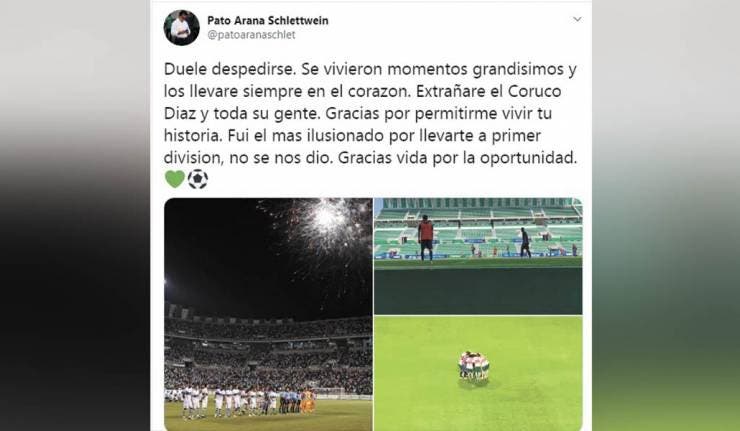Click the opening words "Duele despedirse"
The image size is (740, 431).
point(230,69)
